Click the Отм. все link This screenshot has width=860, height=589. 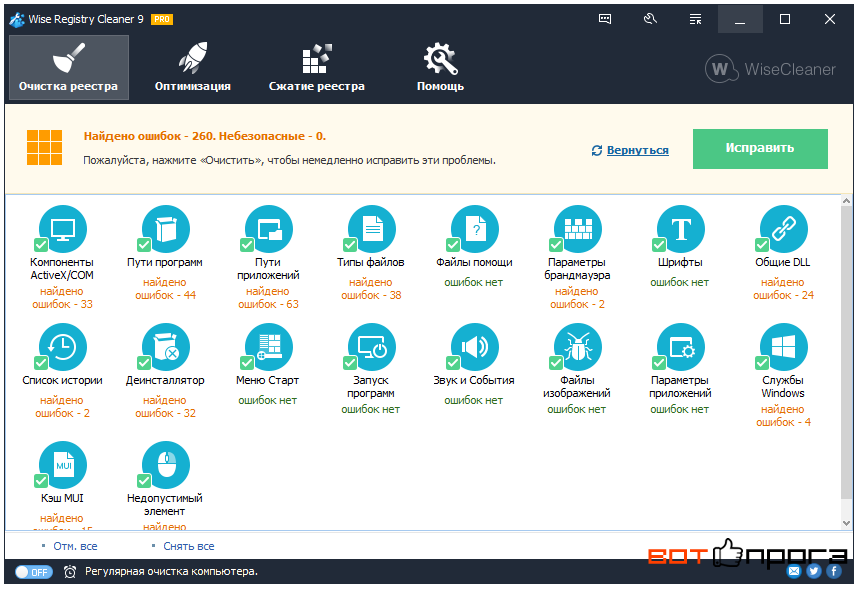coord(75,546)
